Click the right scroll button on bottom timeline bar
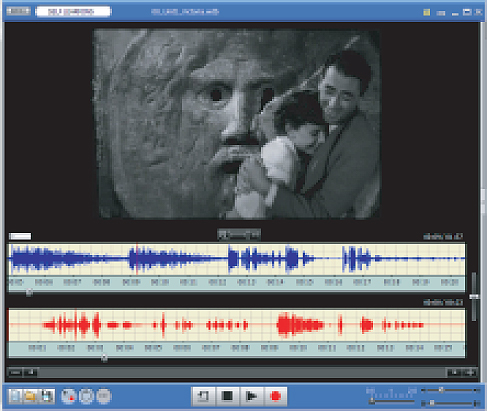Image resolution: width=488 pixels, height=411 pixels. (x=470, y=372)
